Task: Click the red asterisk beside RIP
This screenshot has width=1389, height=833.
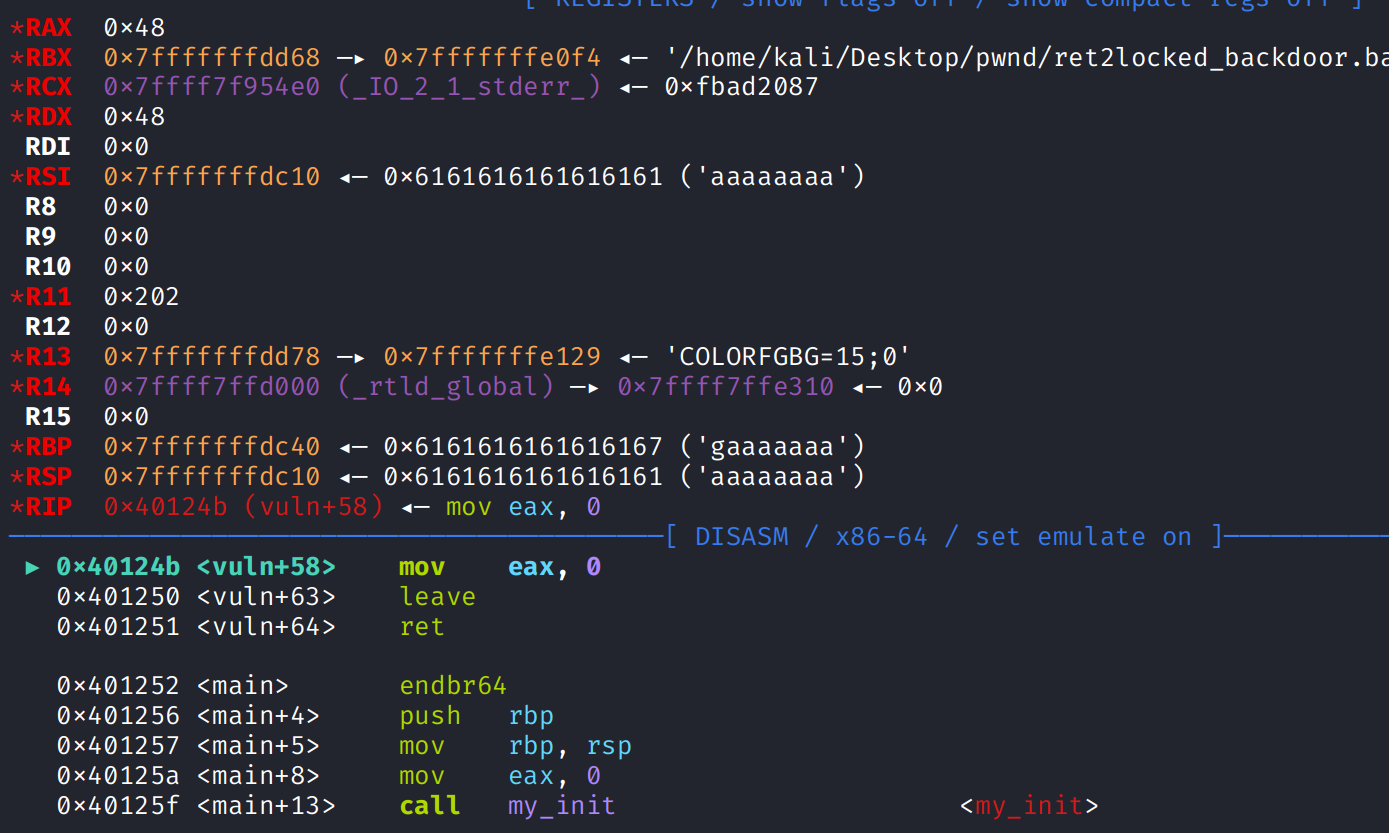Action: (16, 508)
